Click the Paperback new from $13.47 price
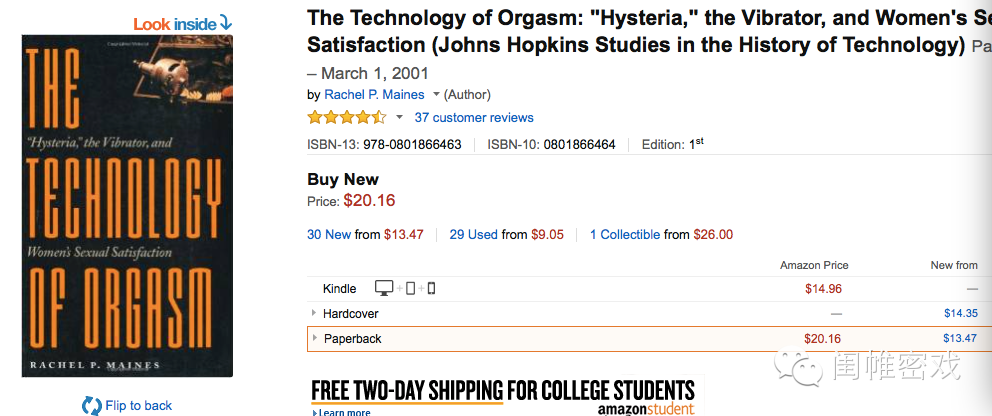The width and height of the screenshot is (992, 416). tap(960, 338)
